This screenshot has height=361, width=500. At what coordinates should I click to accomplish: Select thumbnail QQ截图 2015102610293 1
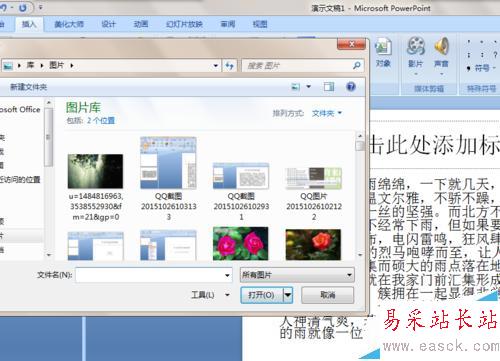coord(241,176)
